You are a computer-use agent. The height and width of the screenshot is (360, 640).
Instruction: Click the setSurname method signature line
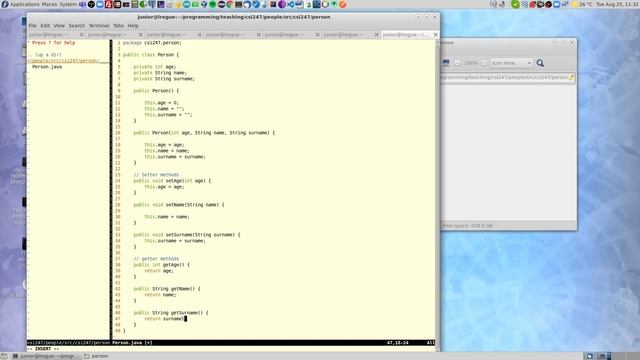(187, 235)
